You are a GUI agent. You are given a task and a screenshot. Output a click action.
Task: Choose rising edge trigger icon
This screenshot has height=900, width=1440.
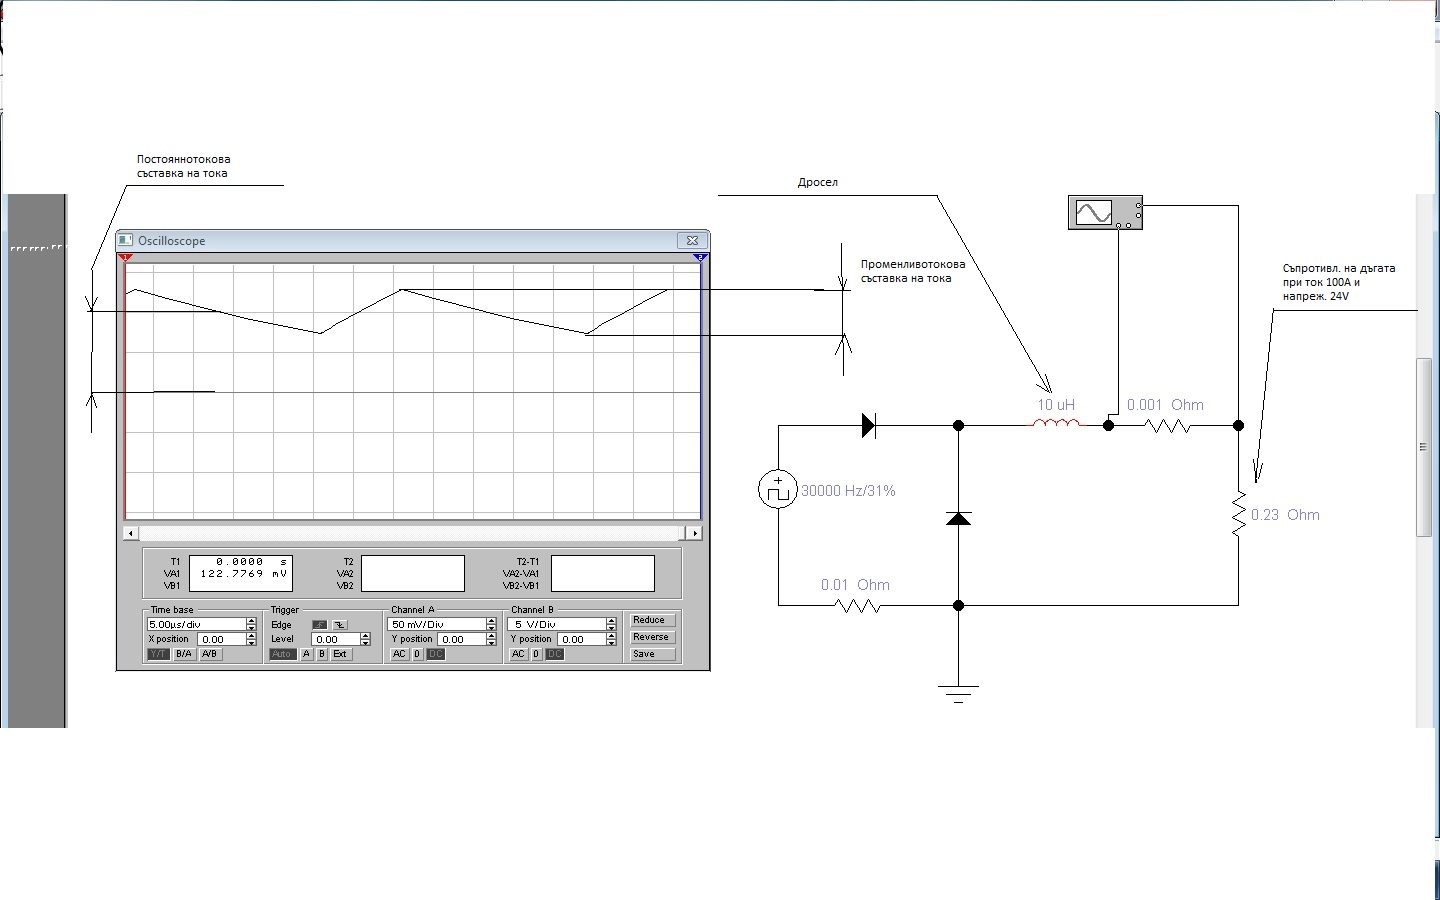(x=319, y=625)
